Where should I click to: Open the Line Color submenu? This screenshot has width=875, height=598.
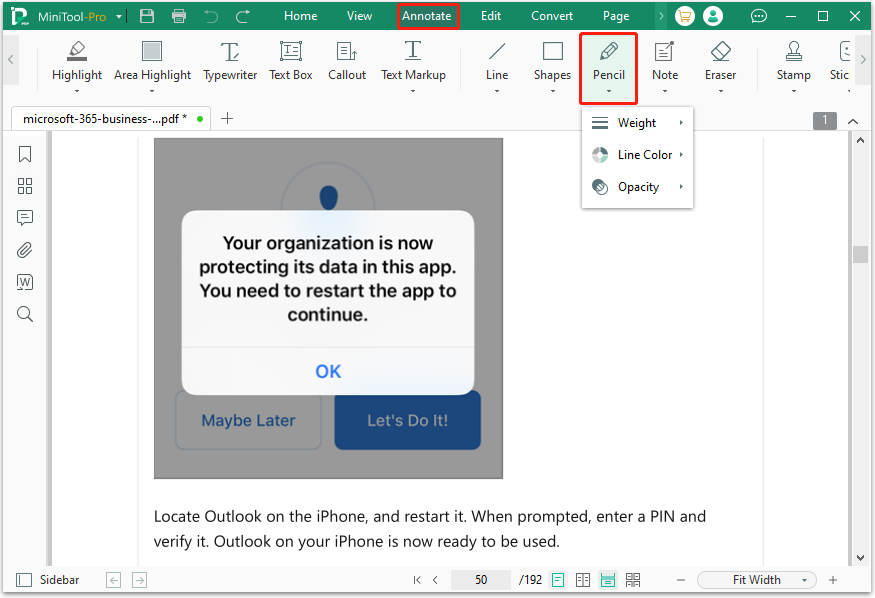[x=637, y=155]
